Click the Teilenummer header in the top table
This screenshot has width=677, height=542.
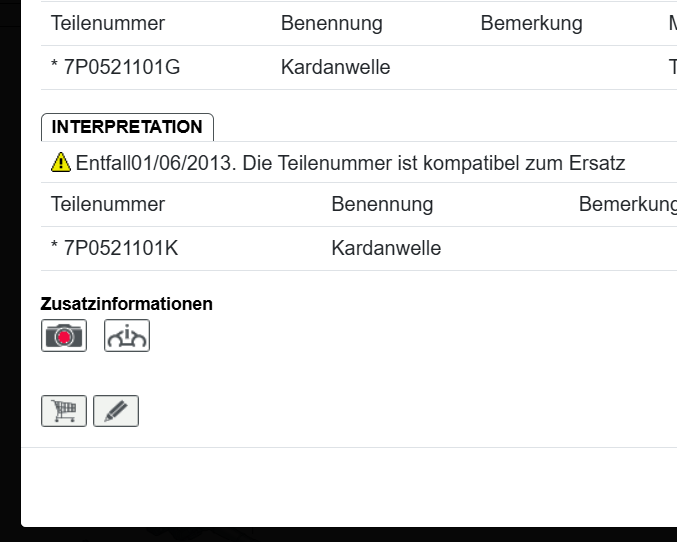(108, 23)
